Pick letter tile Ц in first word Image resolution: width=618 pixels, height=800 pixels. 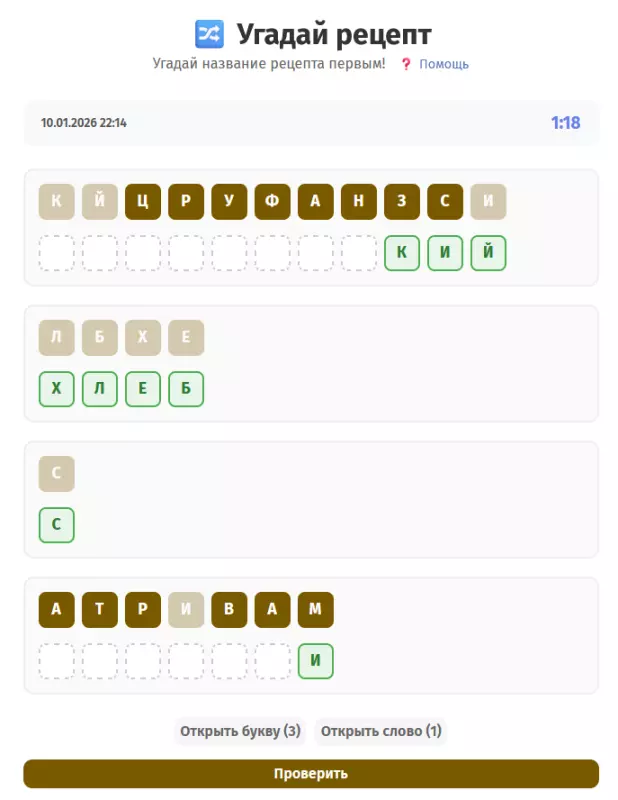coord(143,202)
